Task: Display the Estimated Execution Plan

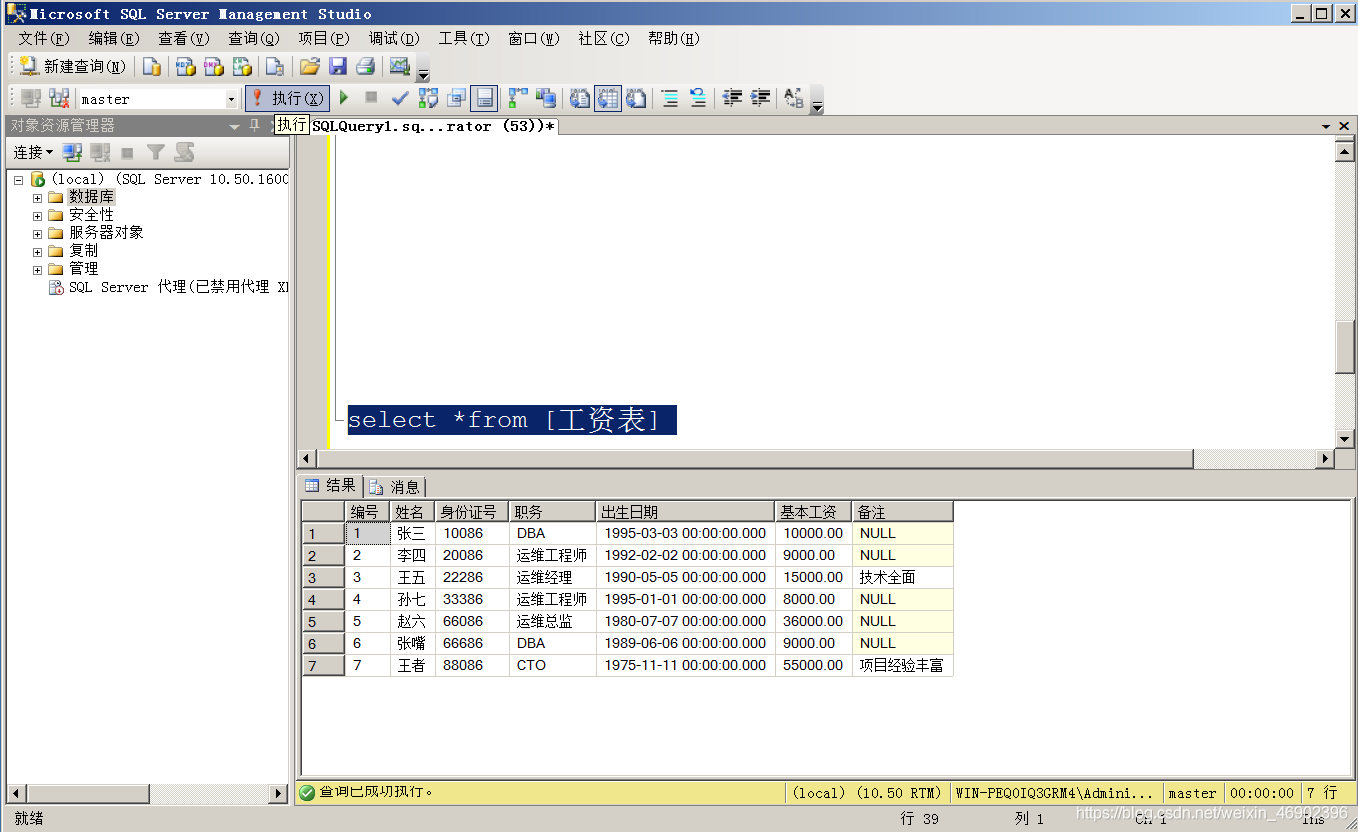Action: coord(429,98)
